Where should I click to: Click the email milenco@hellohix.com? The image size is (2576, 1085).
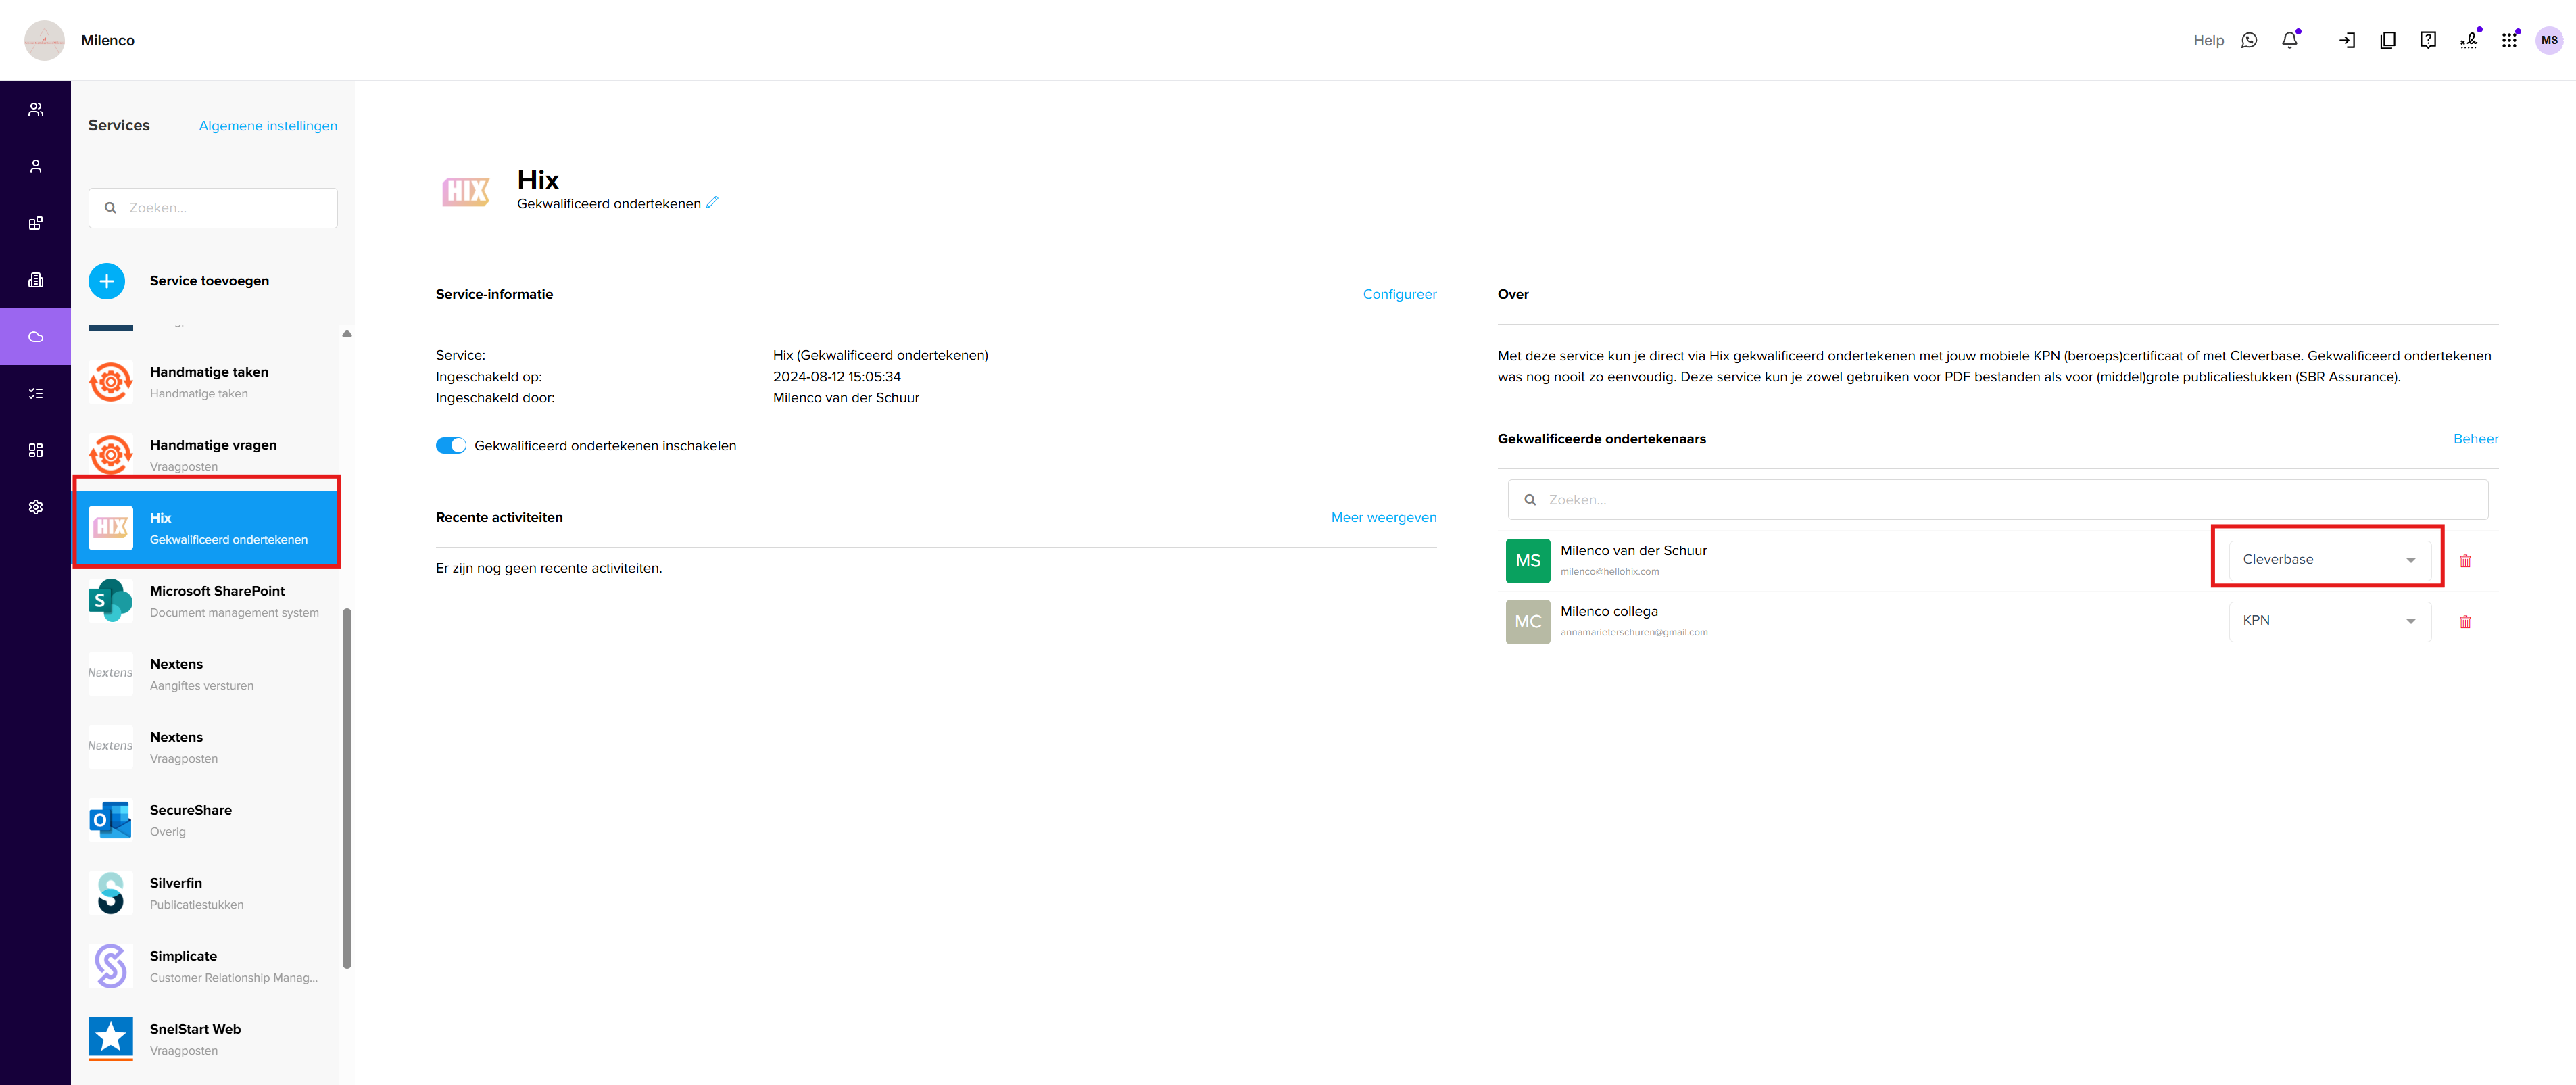pos(1609,572)
